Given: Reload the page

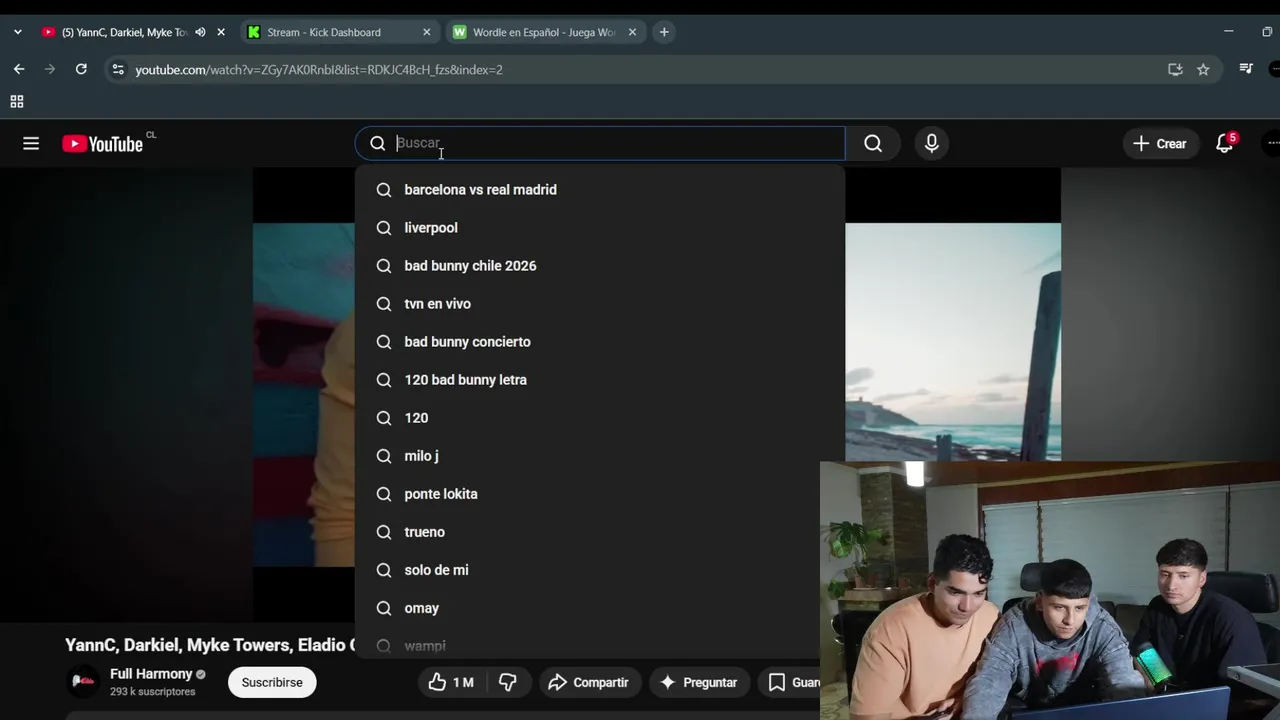Looking at the screenshot, I should 81,69.
